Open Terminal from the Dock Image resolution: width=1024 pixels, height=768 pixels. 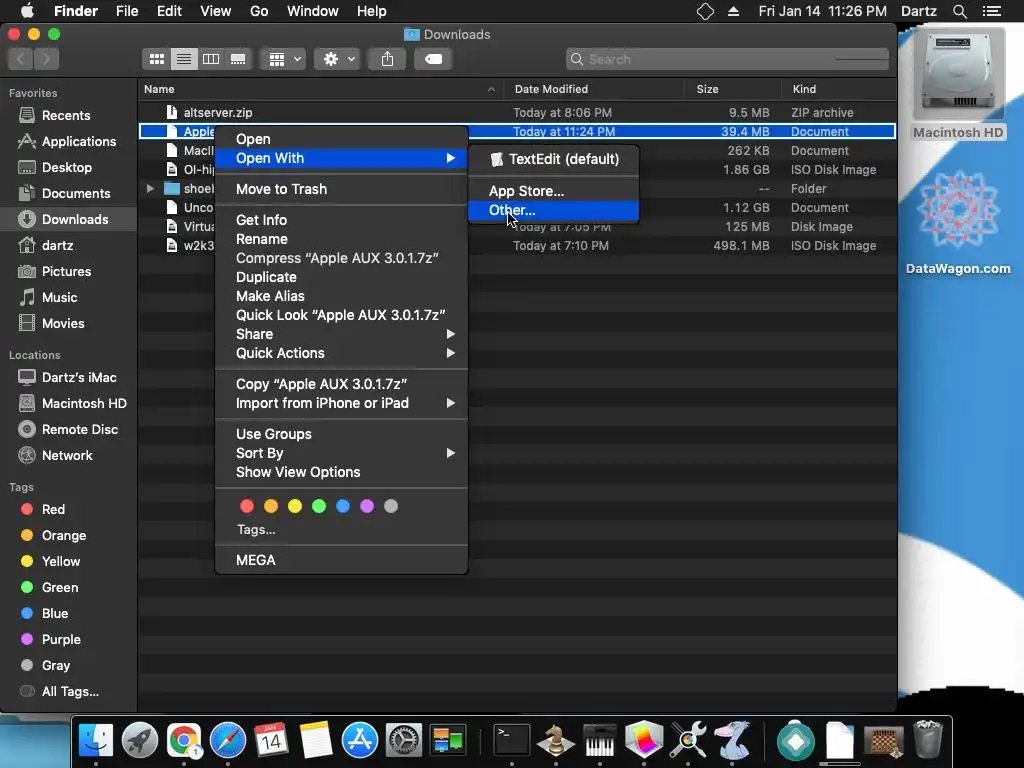tap(511, 741)
